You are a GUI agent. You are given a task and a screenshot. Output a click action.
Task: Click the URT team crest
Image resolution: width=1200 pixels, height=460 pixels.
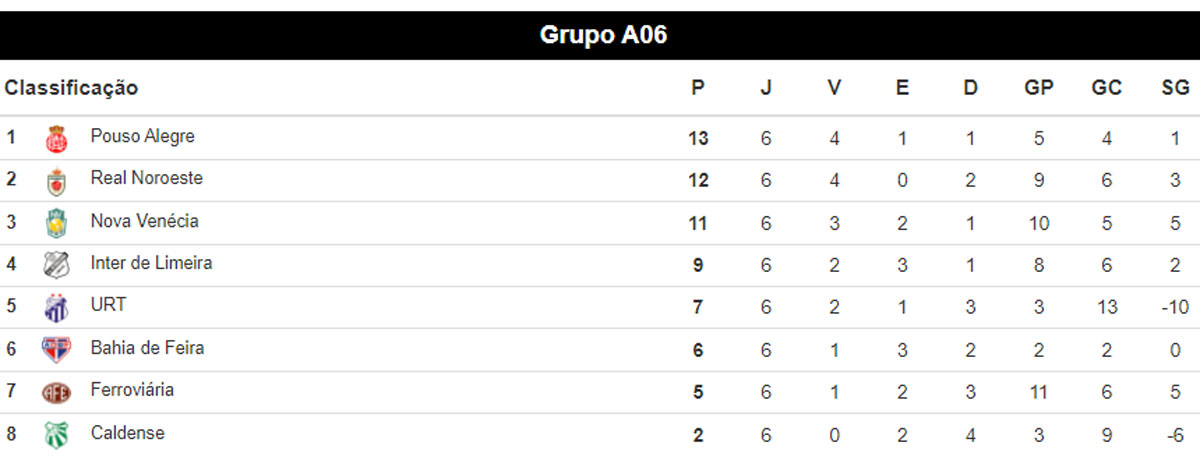click(x=57, y=307)
